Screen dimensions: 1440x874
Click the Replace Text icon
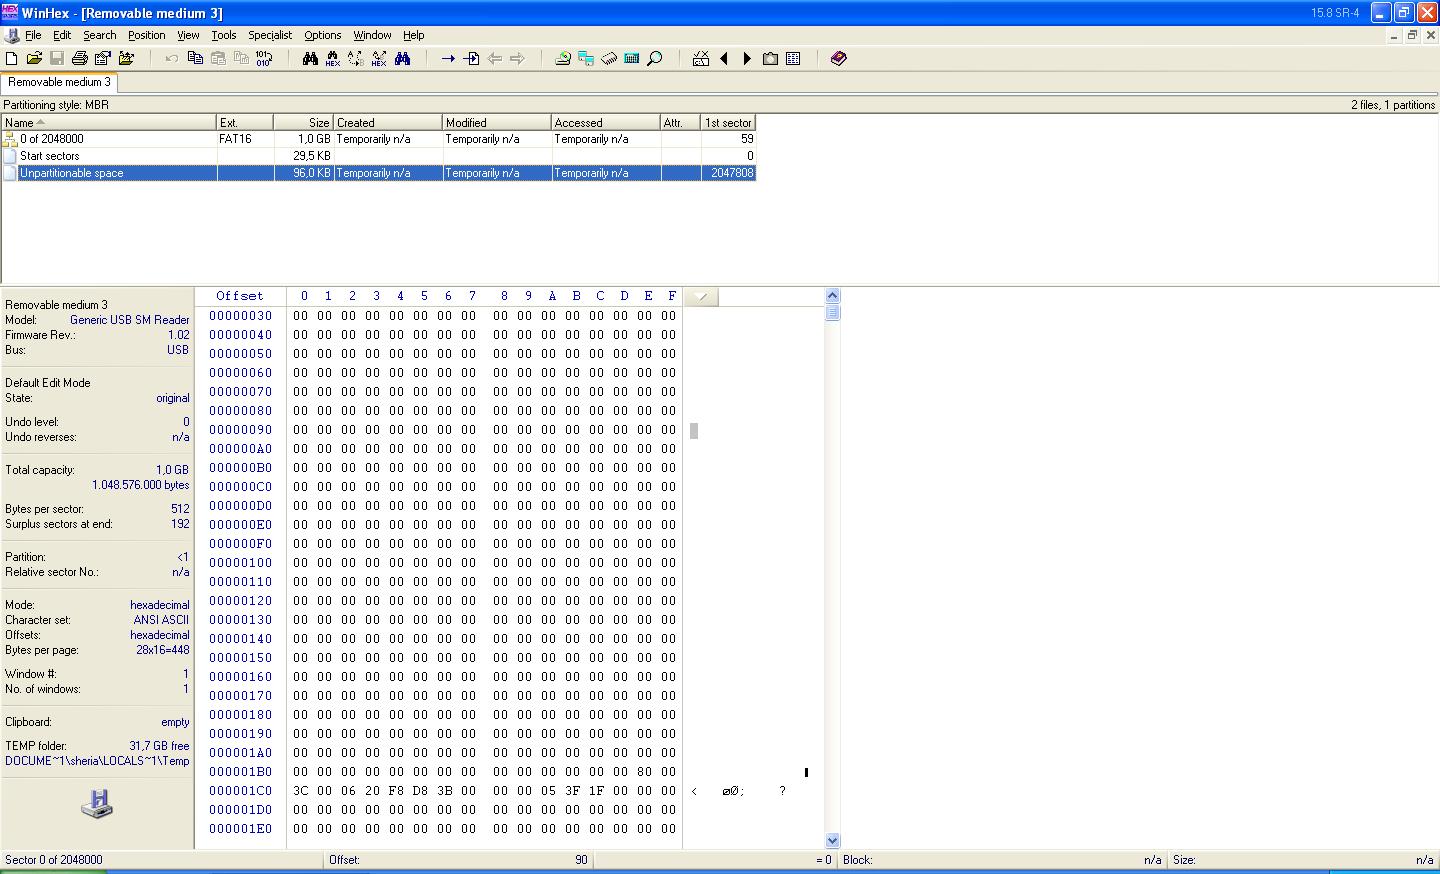point(356,59)
